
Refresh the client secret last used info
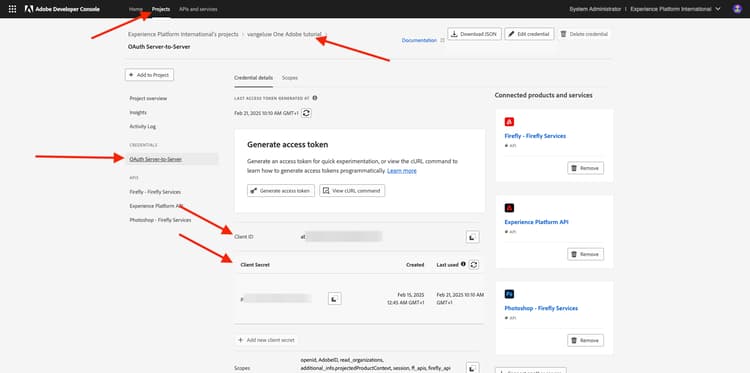[474, 264]
